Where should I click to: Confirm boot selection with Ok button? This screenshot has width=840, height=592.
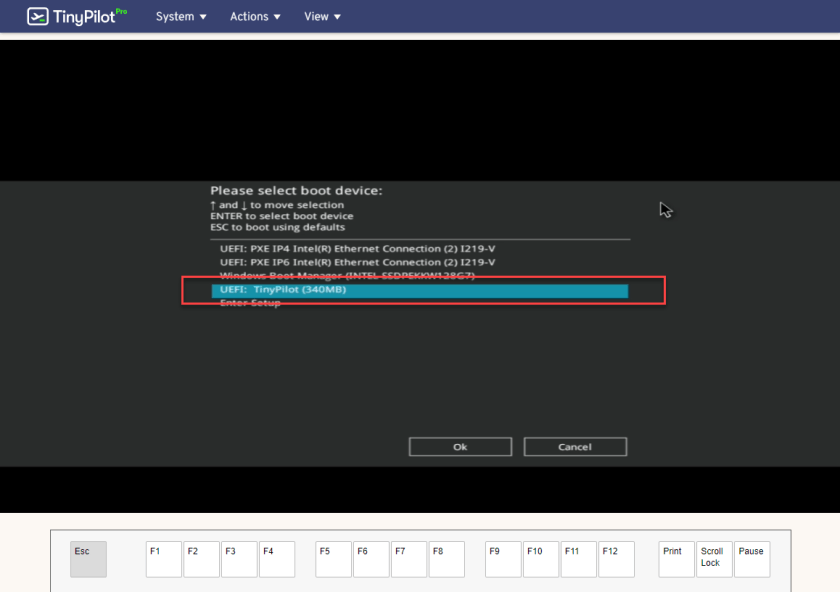click(460, 447)
